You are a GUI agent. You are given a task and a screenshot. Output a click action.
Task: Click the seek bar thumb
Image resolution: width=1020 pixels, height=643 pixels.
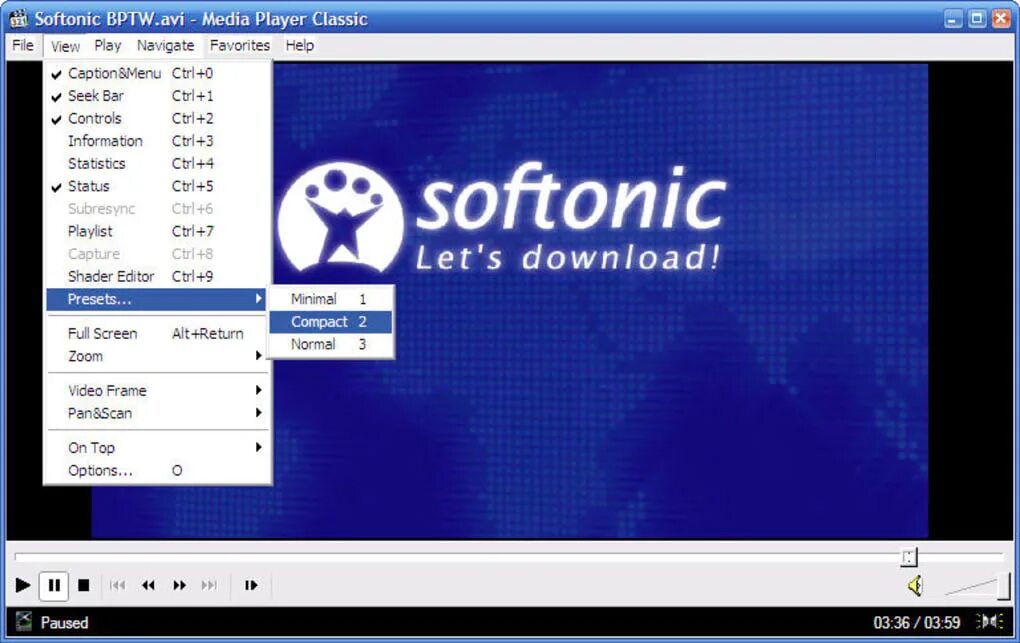point(909,557)
